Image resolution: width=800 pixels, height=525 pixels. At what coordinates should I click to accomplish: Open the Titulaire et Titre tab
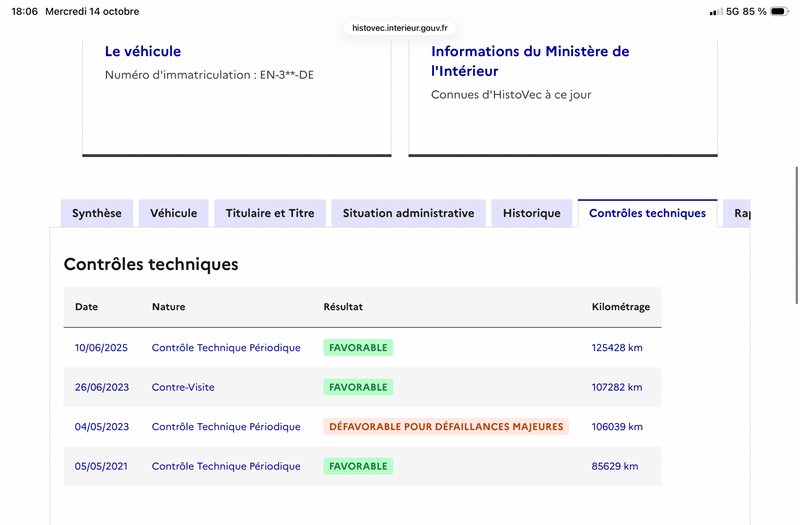pos(270,213)
